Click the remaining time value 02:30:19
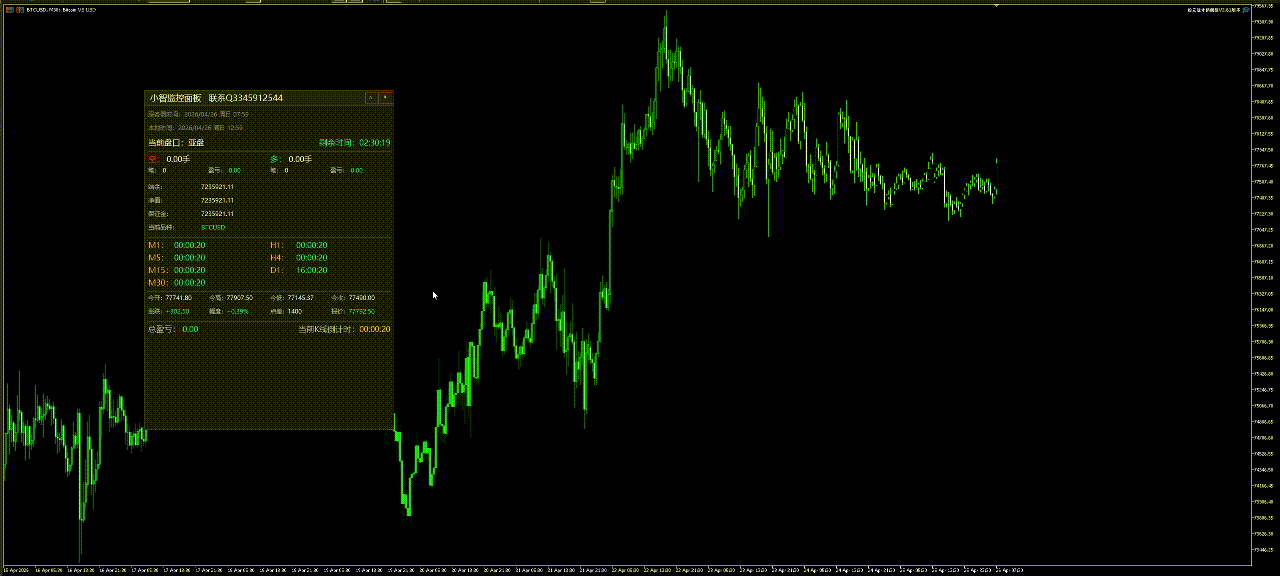This screenshot has width=1280, height=576. (x=375, y=143)
